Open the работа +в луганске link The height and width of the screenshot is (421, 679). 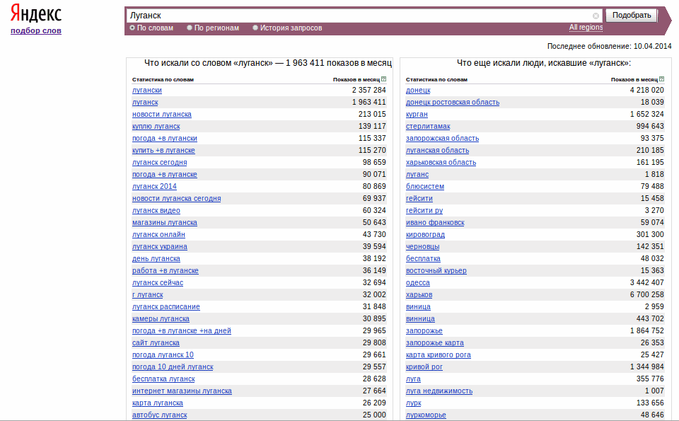165,271
